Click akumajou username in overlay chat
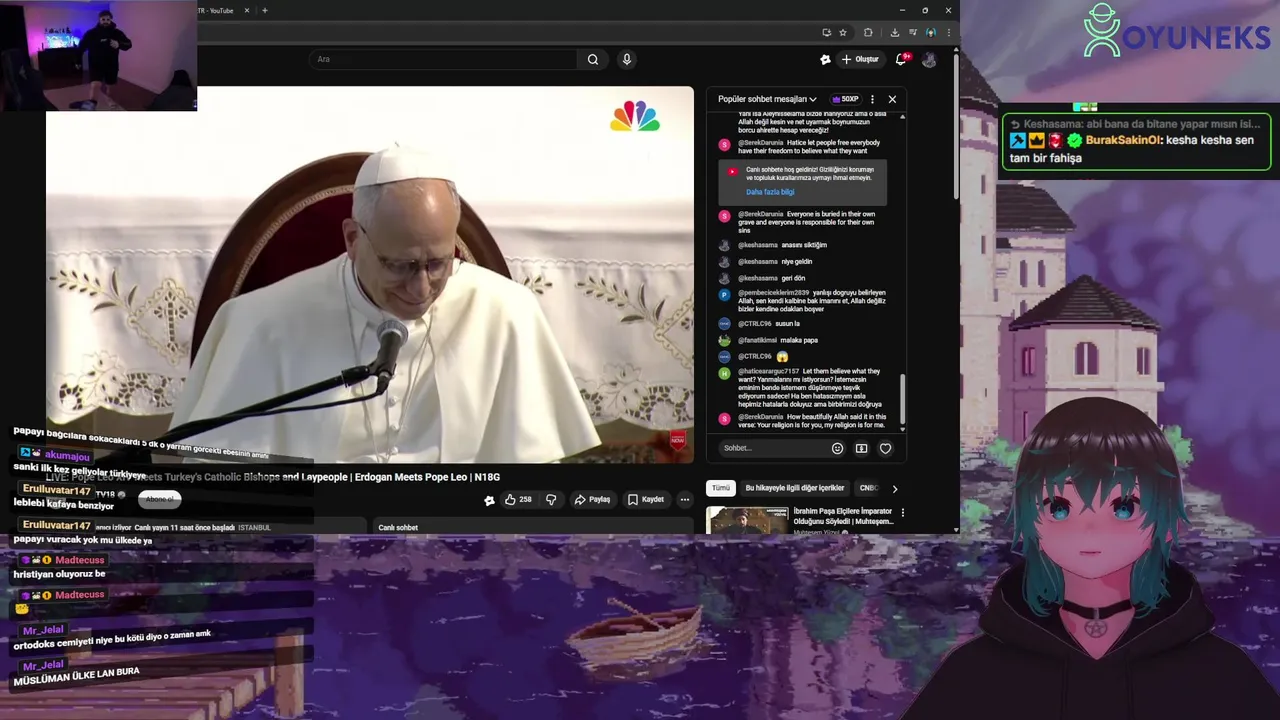The height and width of the screenshot is (720, 1280). (x=67, y=456)
